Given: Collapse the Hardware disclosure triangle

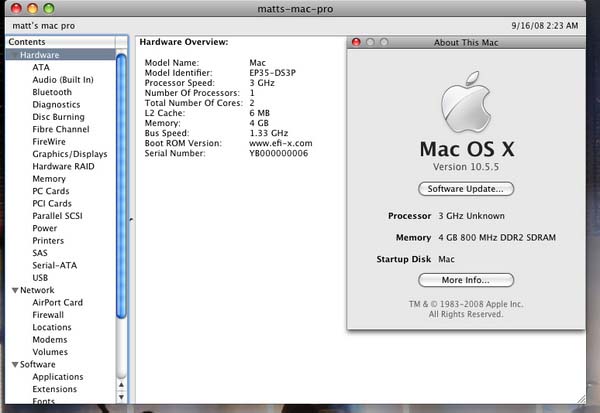Looking at the screenshot, I should (x=14, y=55).
